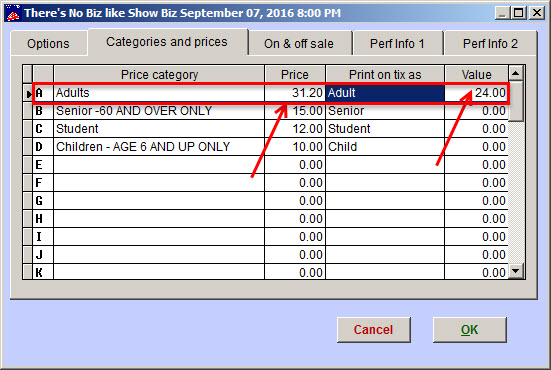The image size is (551, 370).
Task: Click row selector for row C
Action: click(x=28, y=129)
